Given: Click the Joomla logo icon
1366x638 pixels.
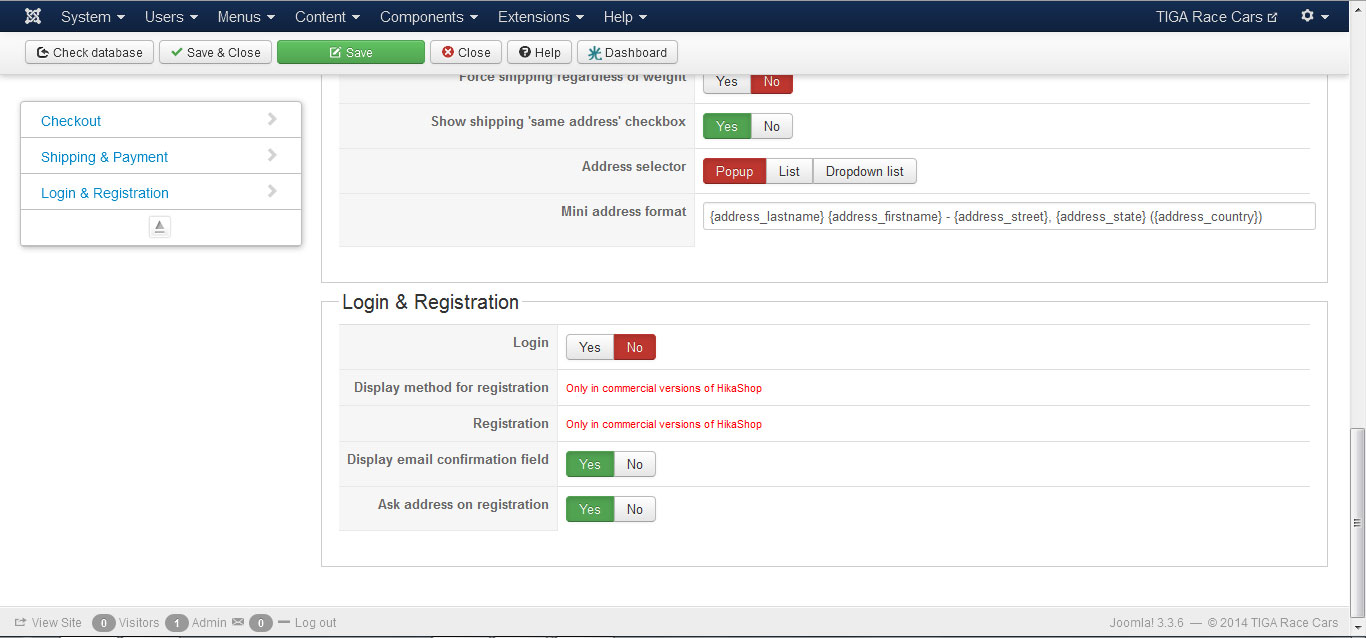Looking at the screenshot, I should pyautogui.click(x=33, y=16).
